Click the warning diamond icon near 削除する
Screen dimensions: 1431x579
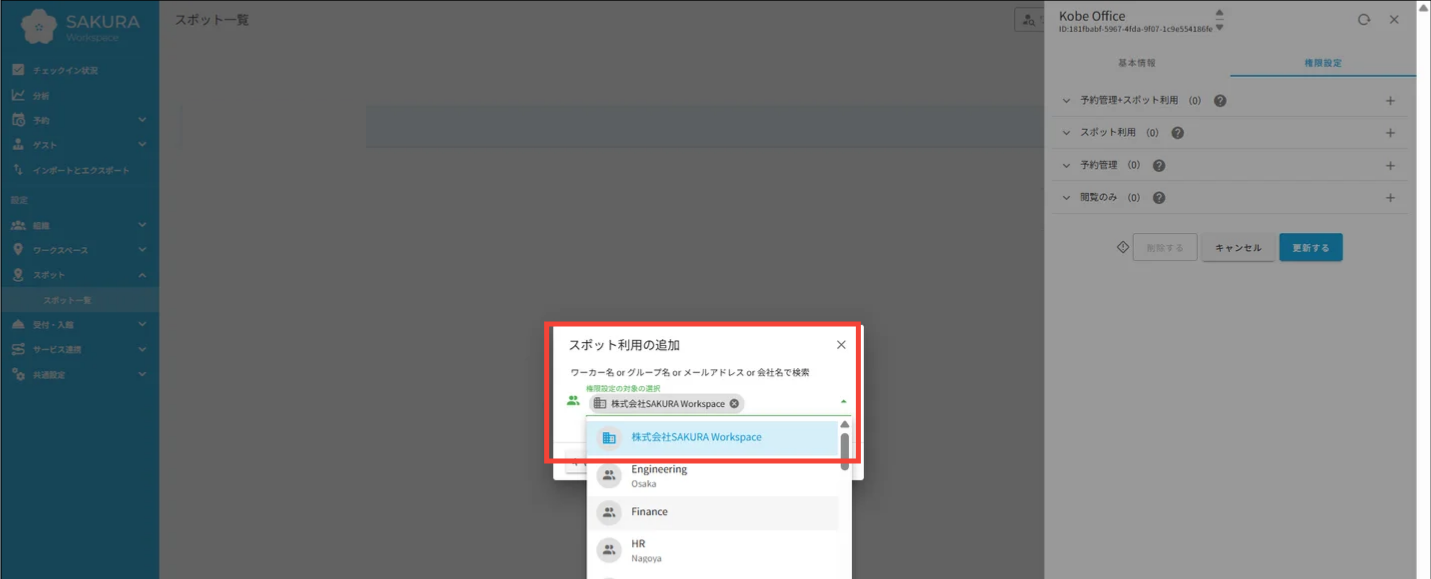1122,247
